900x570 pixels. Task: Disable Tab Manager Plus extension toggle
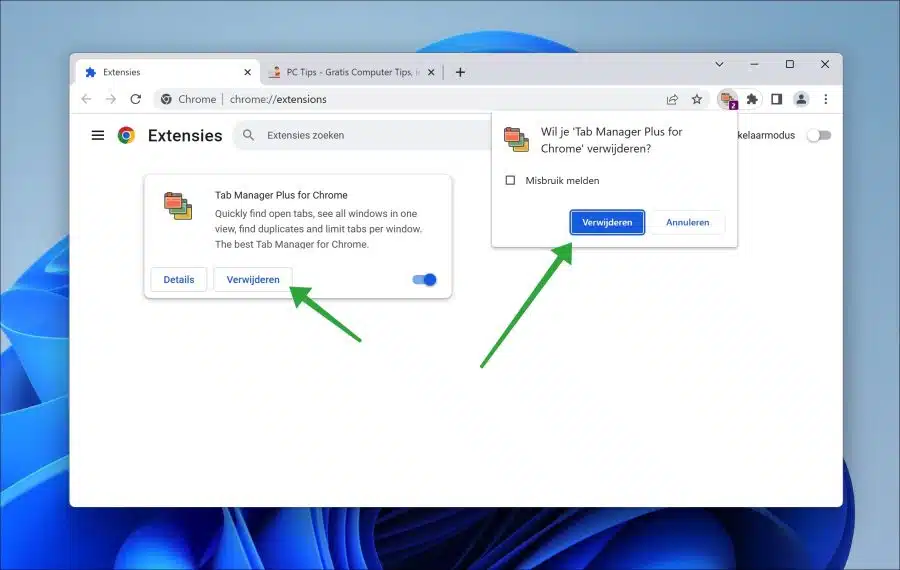click(424, 280)
